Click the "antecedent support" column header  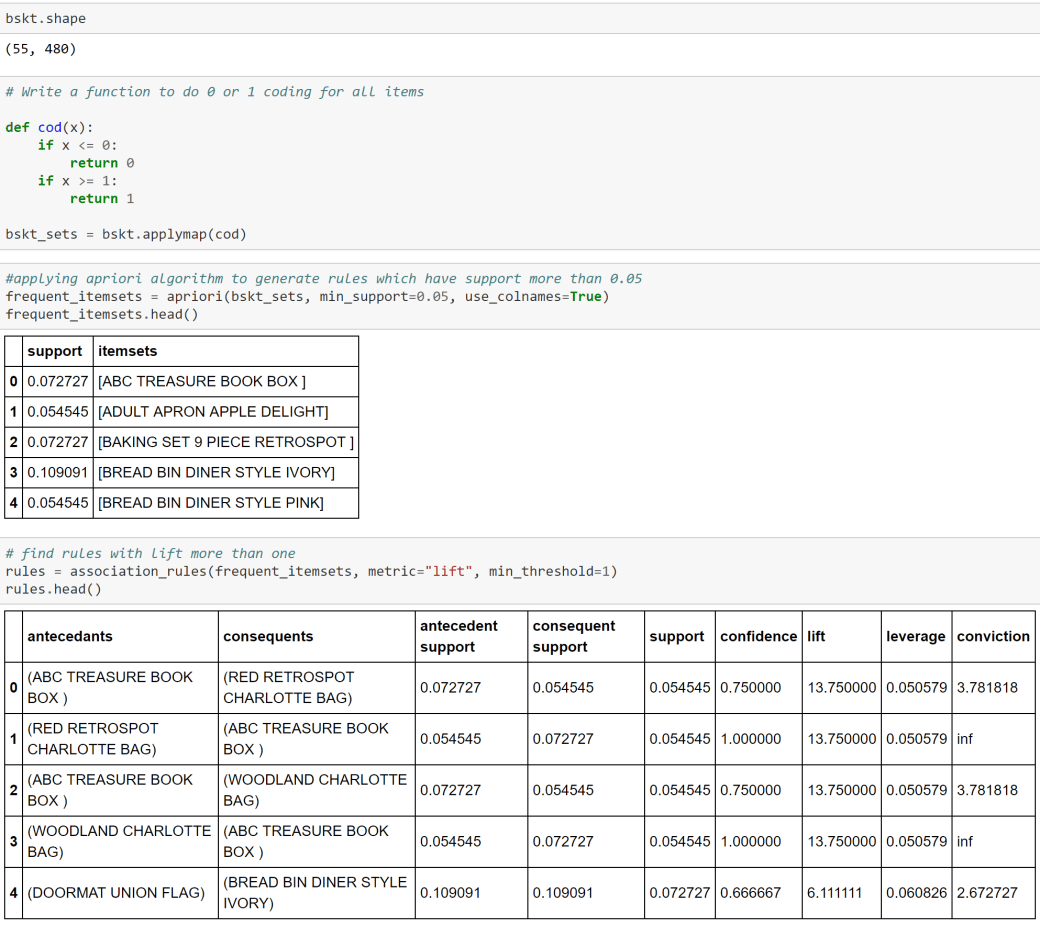click(472, 637)
